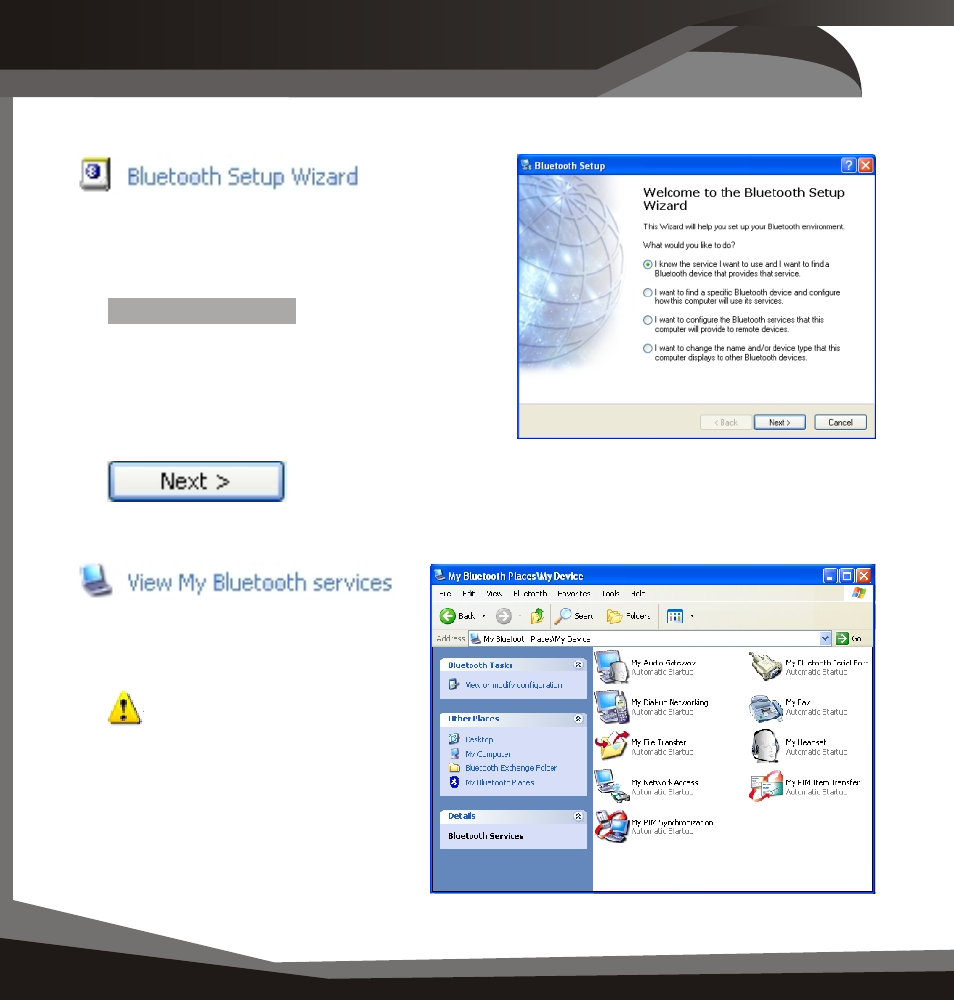The width and height of the screenshot is (954, 1000).
Task: Open Search from the explorer toolbar
Action: (x=574, y=615)
